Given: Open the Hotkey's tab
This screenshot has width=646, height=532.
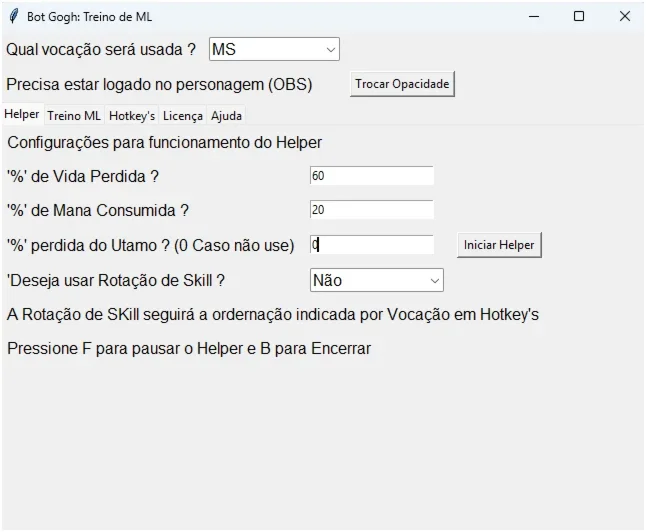Looking at the screenshot, I should point(132,116).
